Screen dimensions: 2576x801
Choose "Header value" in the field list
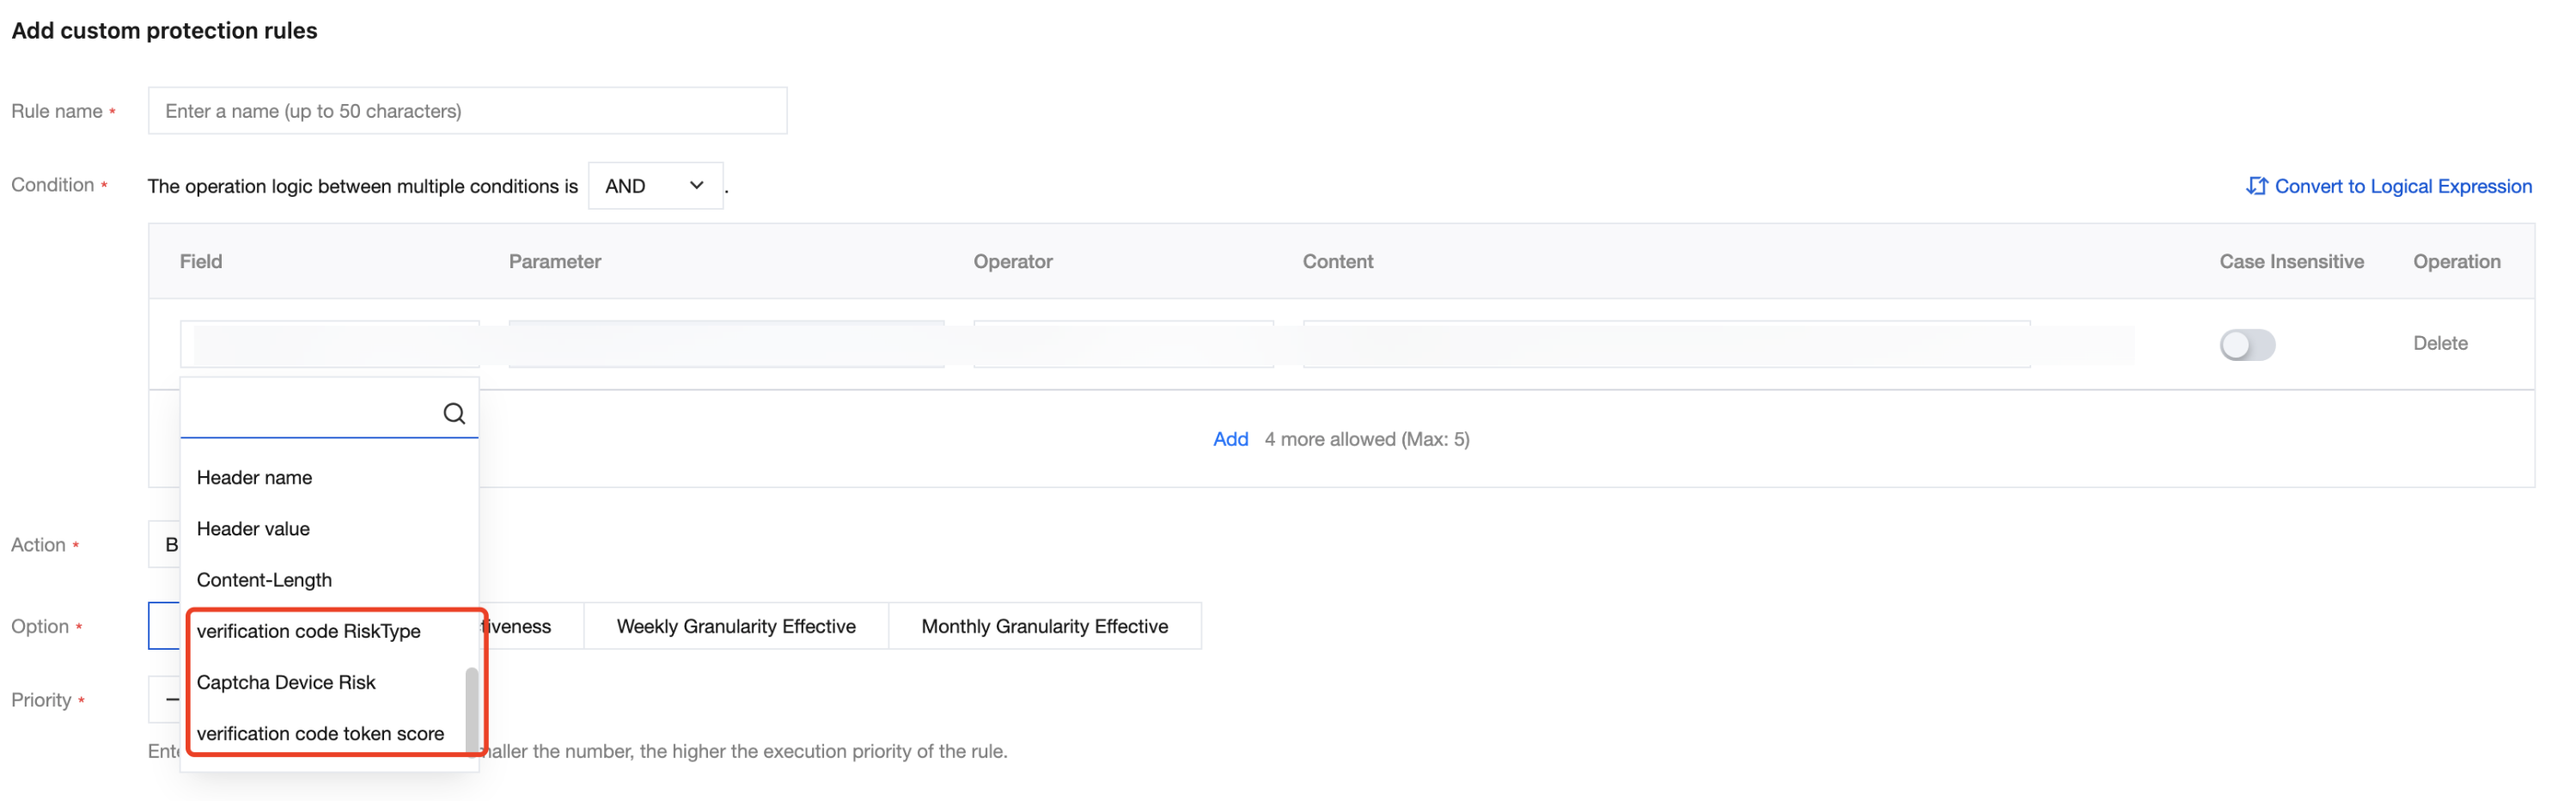click(253, 529)
